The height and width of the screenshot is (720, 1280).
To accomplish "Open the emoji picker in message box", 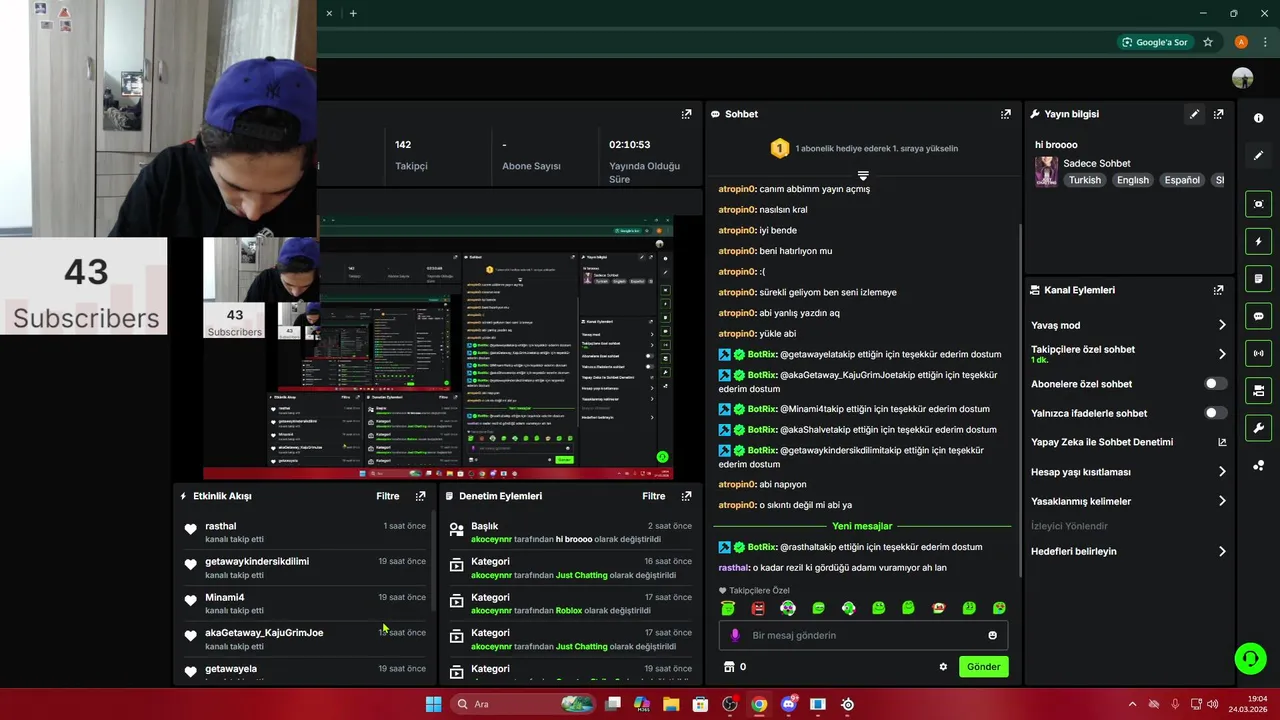I will coord(992,635).
